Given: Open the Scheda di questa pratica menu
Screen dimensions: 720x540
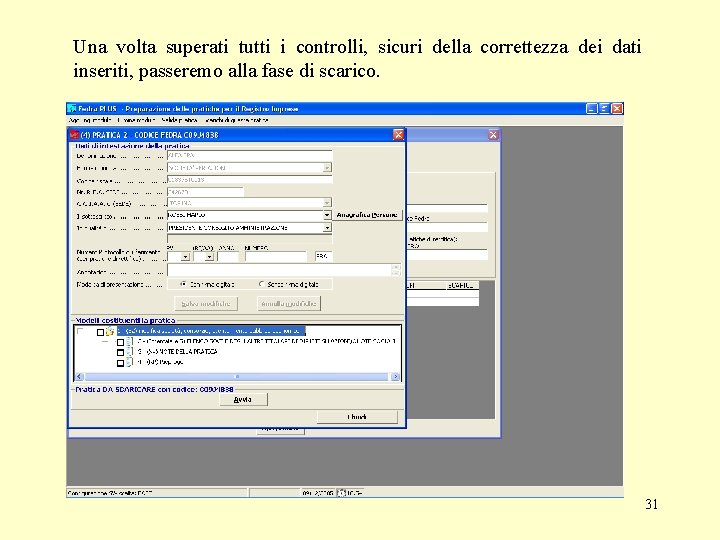Looking at the screenshot, I should (x=237, y=120).
